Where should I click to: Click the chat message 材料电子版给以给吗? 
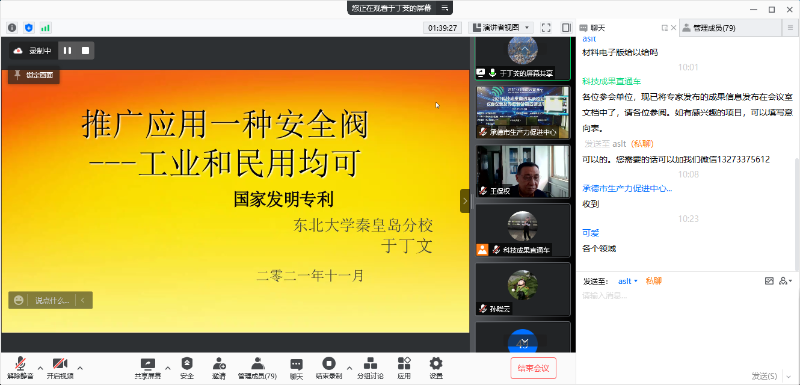point(620,52)
